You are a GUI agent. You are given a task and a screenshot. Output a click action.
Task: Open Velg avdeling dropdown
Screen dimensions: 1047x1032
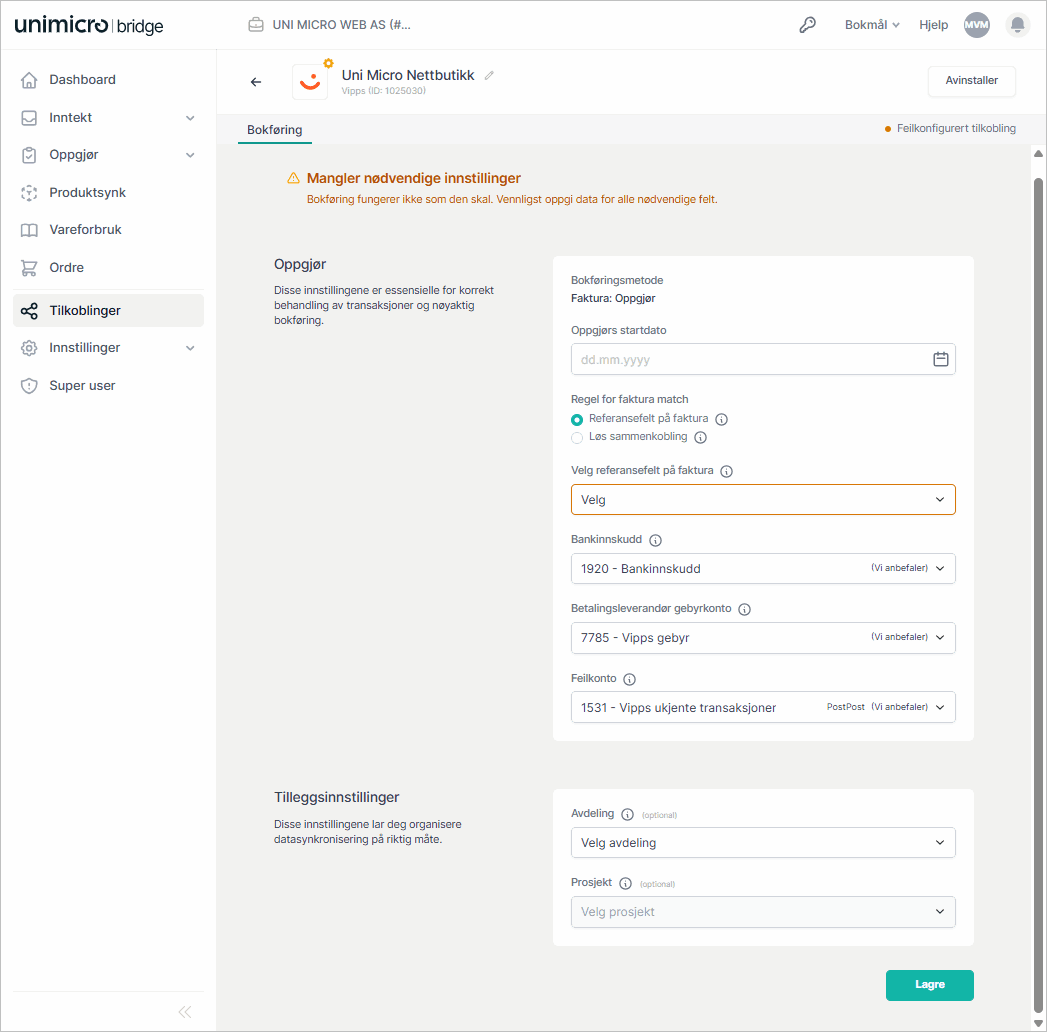[763, 842]
